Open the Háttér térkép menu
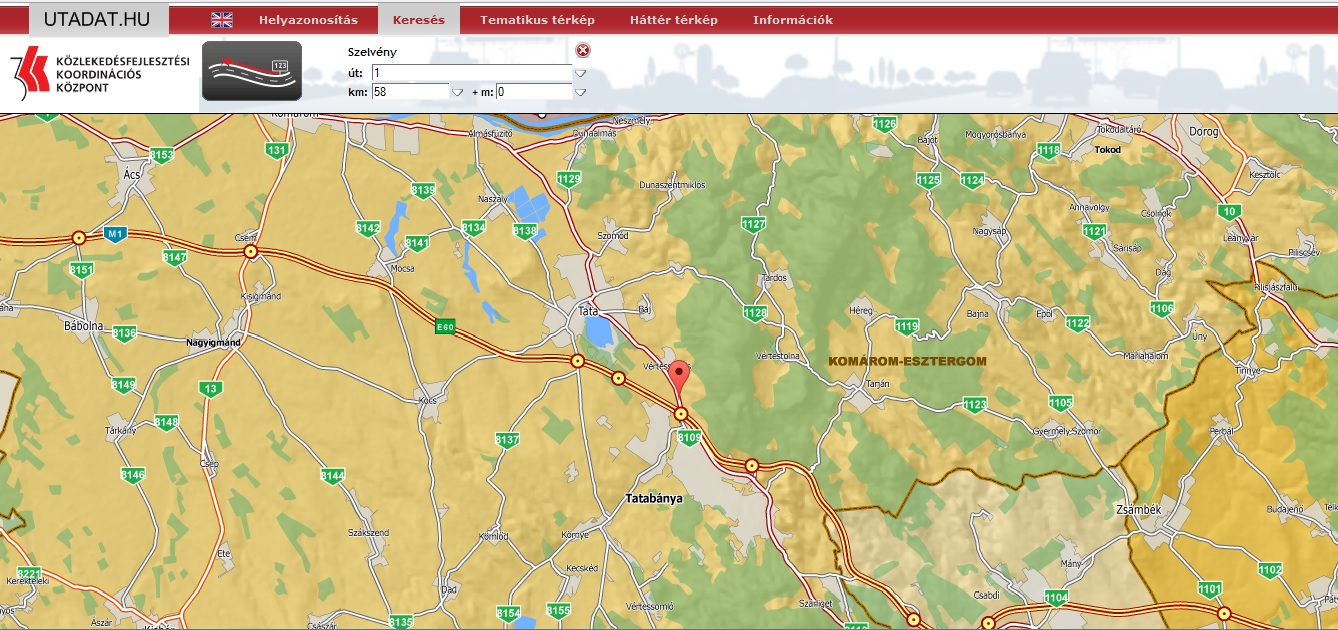 pos(673,20)
